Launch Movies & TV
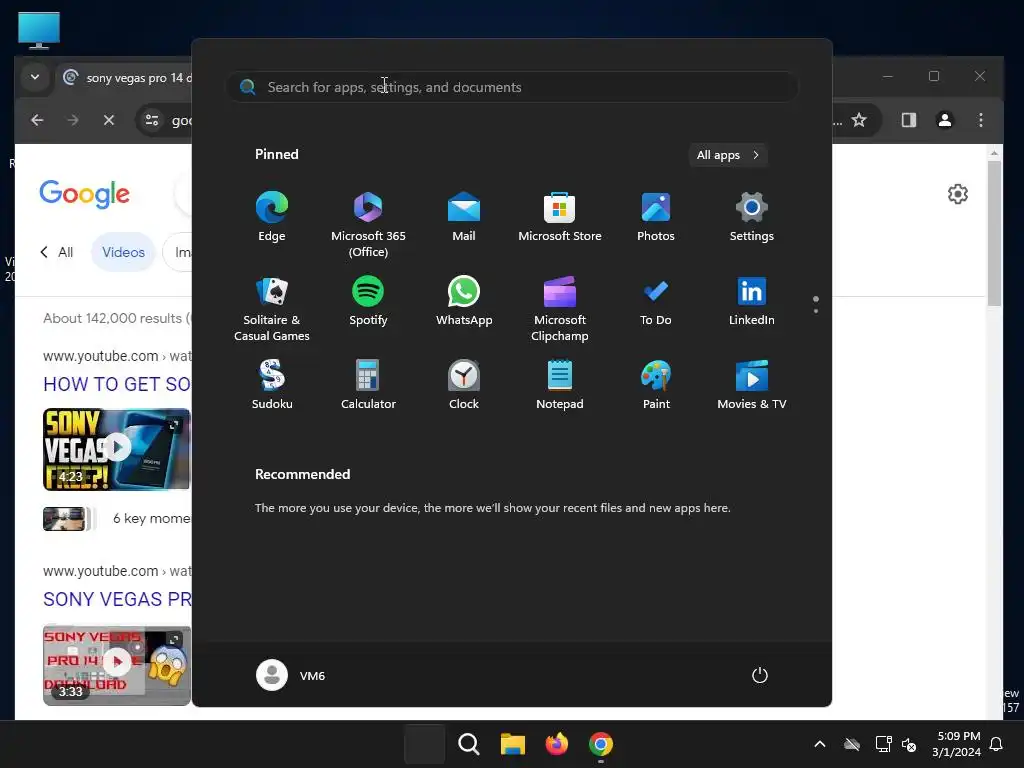This screenshot has width=1024, height=768. pos(752,385)
